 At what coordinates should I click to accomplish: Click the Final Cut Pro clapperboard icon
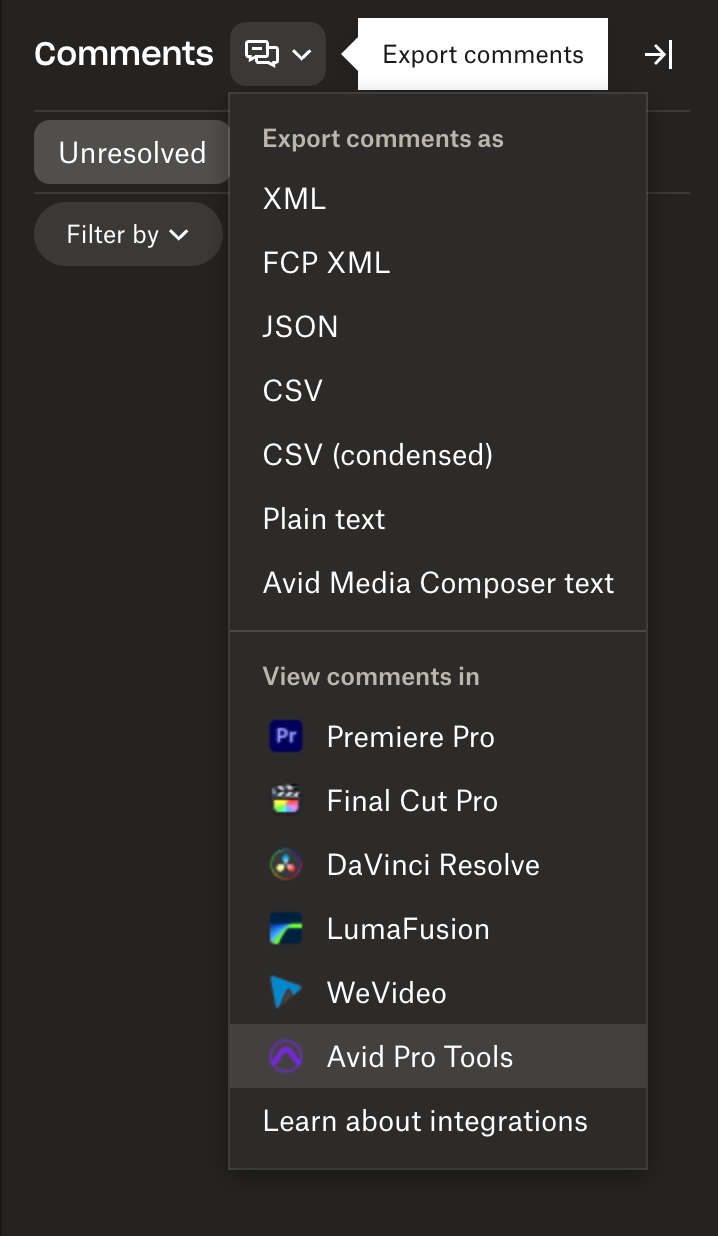point(286,801)
